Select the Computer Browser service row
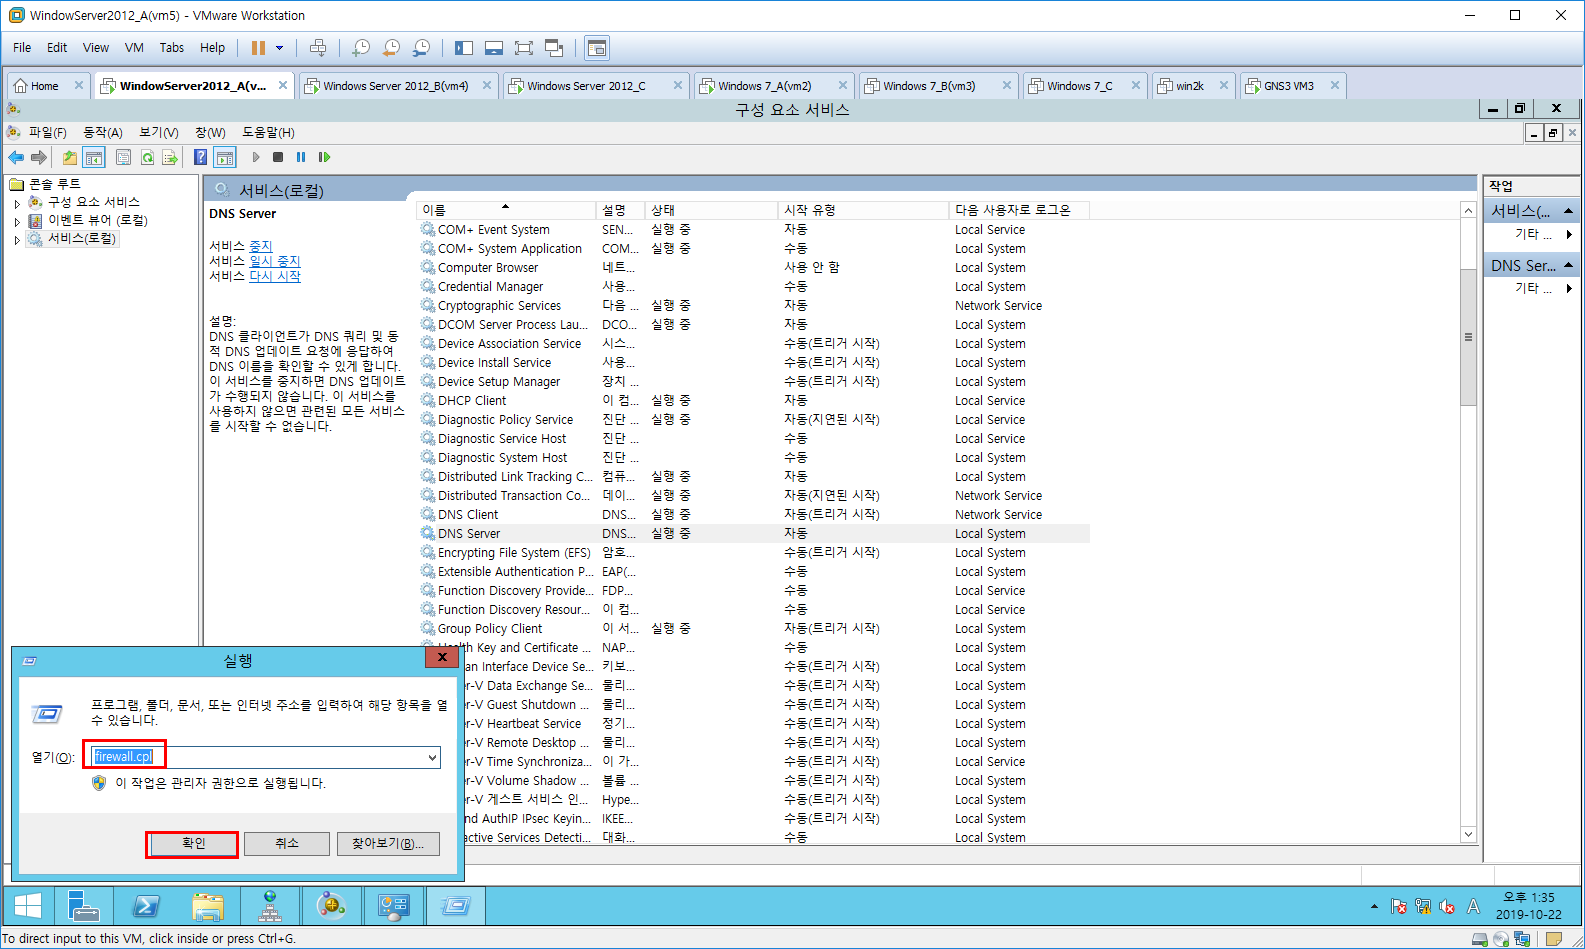 753,268
